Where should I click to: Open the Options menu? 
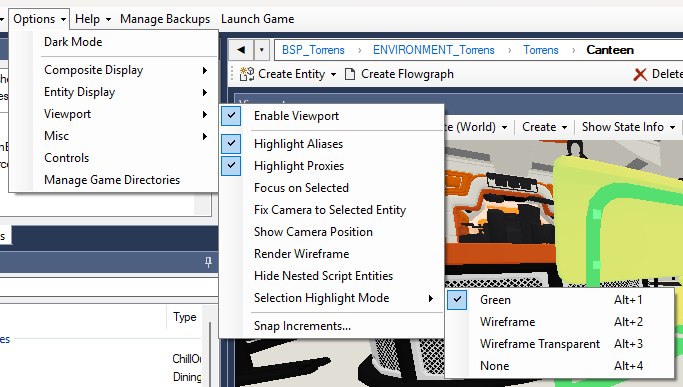(39, 19)
